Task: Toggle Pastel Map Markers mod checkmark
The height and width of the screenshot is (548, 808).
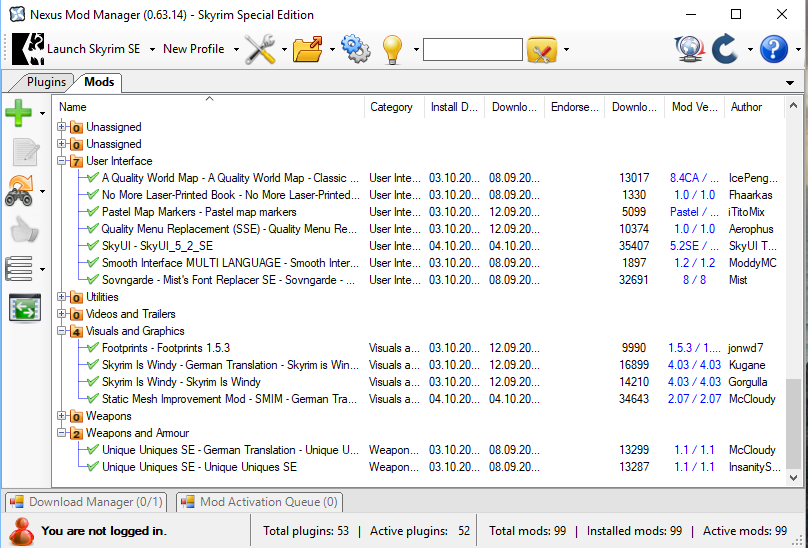Action: point(93,212)
